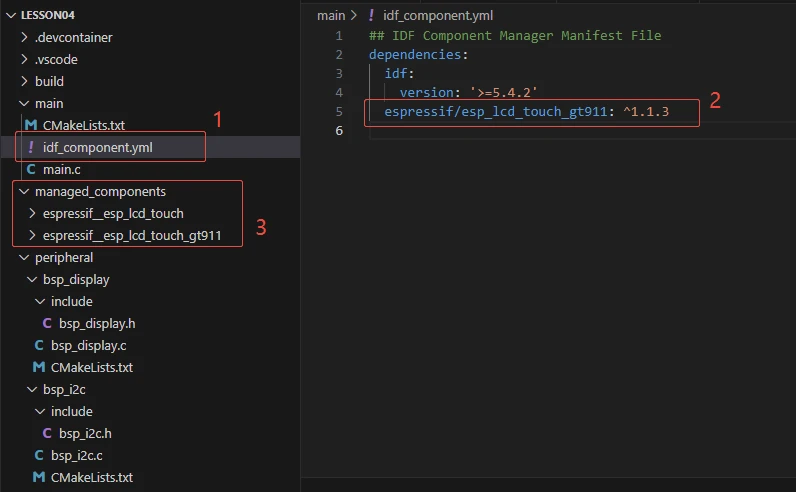796x492 pixels.
Task: Click the C icon next to bsp_i2c.c
Action: pyautogui.click(x=39, y=455)
